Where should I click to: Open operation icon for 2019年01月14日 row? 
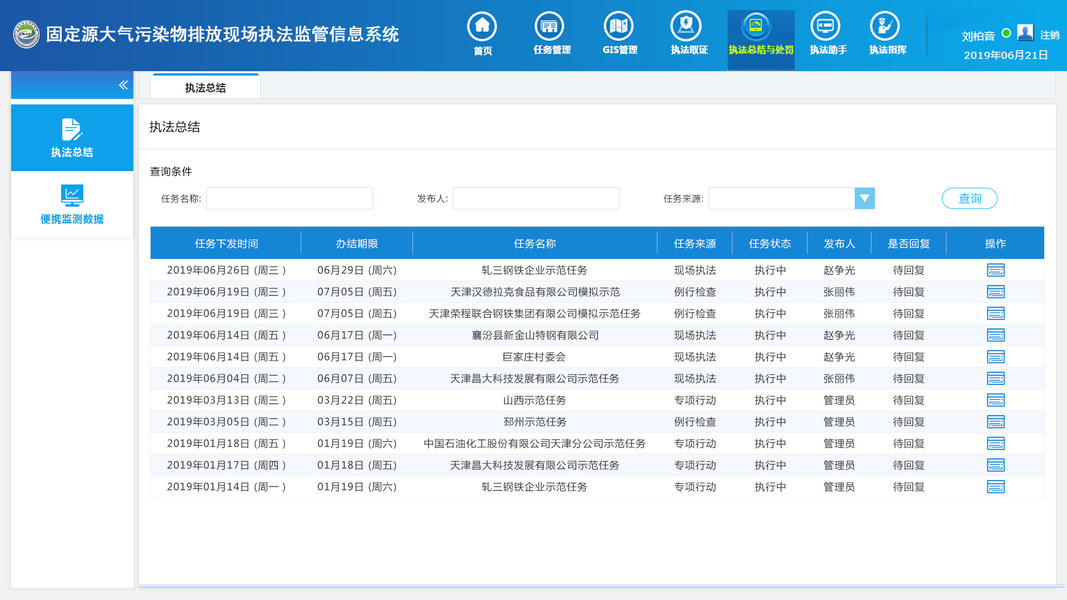coord(996,487)
